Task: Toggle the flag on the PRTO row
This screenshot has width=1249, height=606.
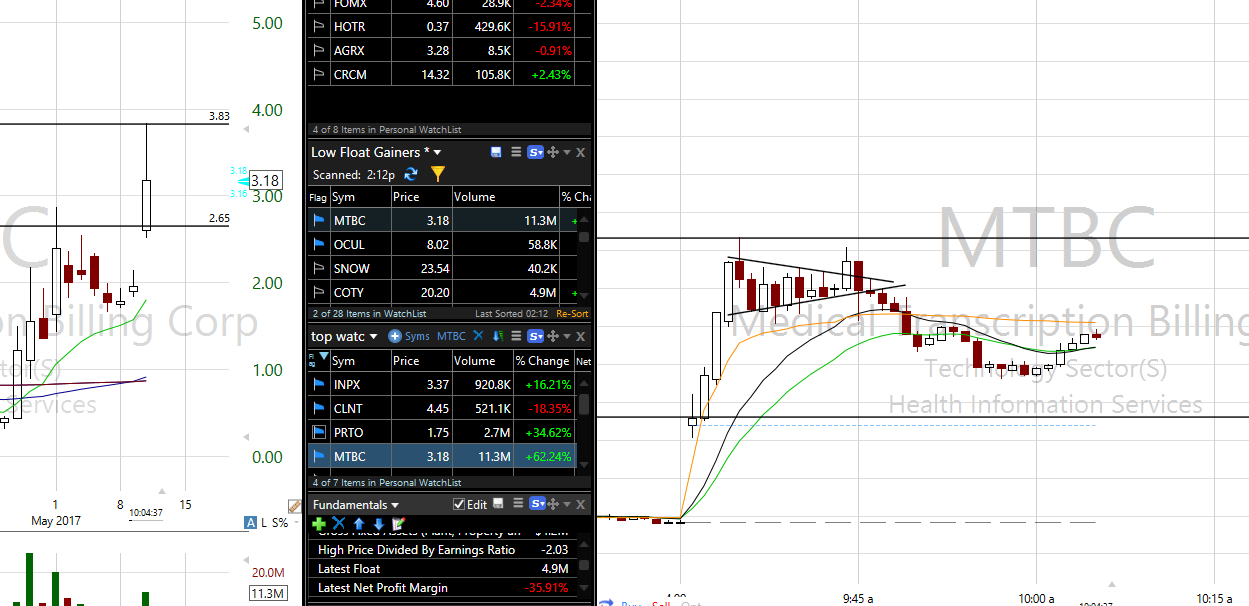Action: click(x=319, y=433)
